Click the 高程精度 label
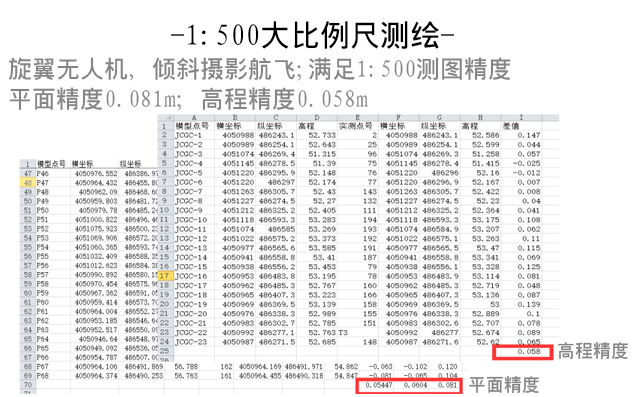The width and height of the screenshot is (633, 397). (x=592, y=351)
